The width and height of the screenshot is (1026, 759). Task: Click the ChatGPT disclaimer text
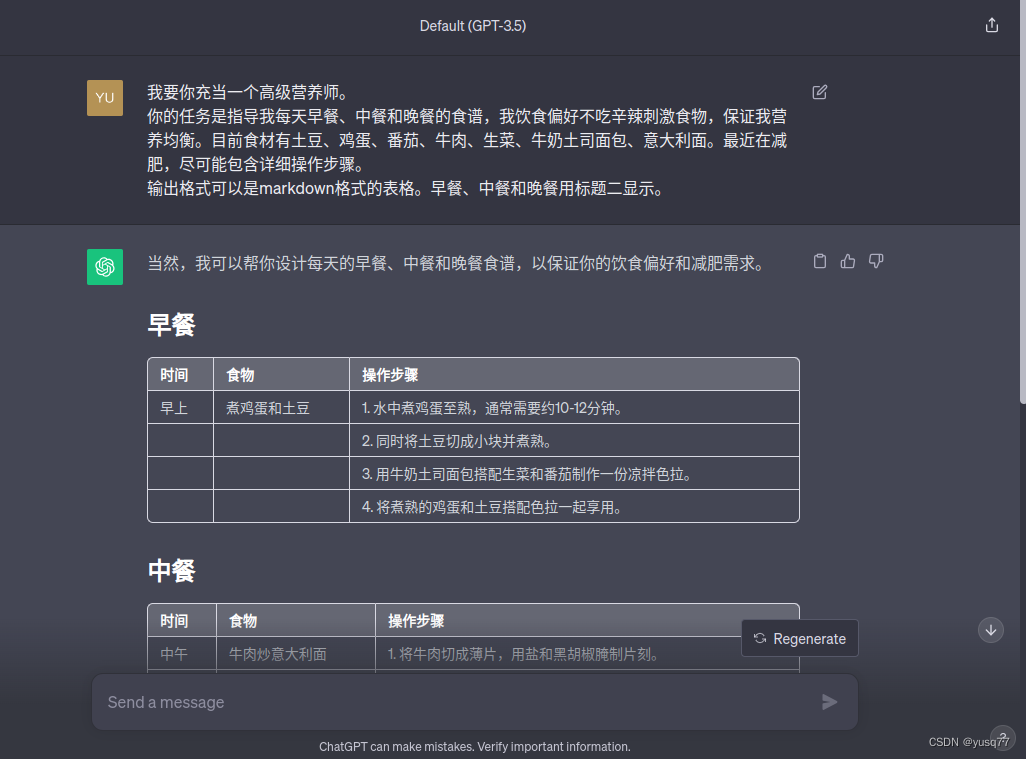pyautogui.click(x=474, y=746)
